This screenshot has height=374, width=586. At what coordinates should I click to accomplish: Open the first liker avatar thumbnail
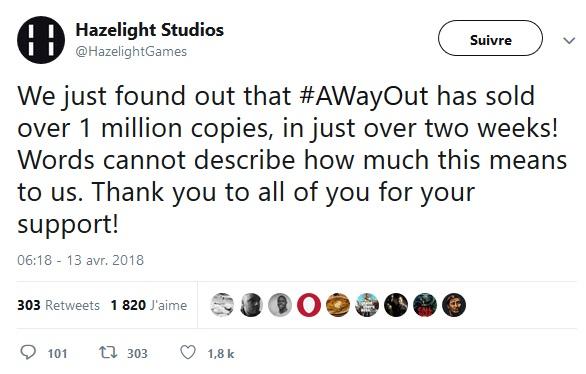click(222, 305)
